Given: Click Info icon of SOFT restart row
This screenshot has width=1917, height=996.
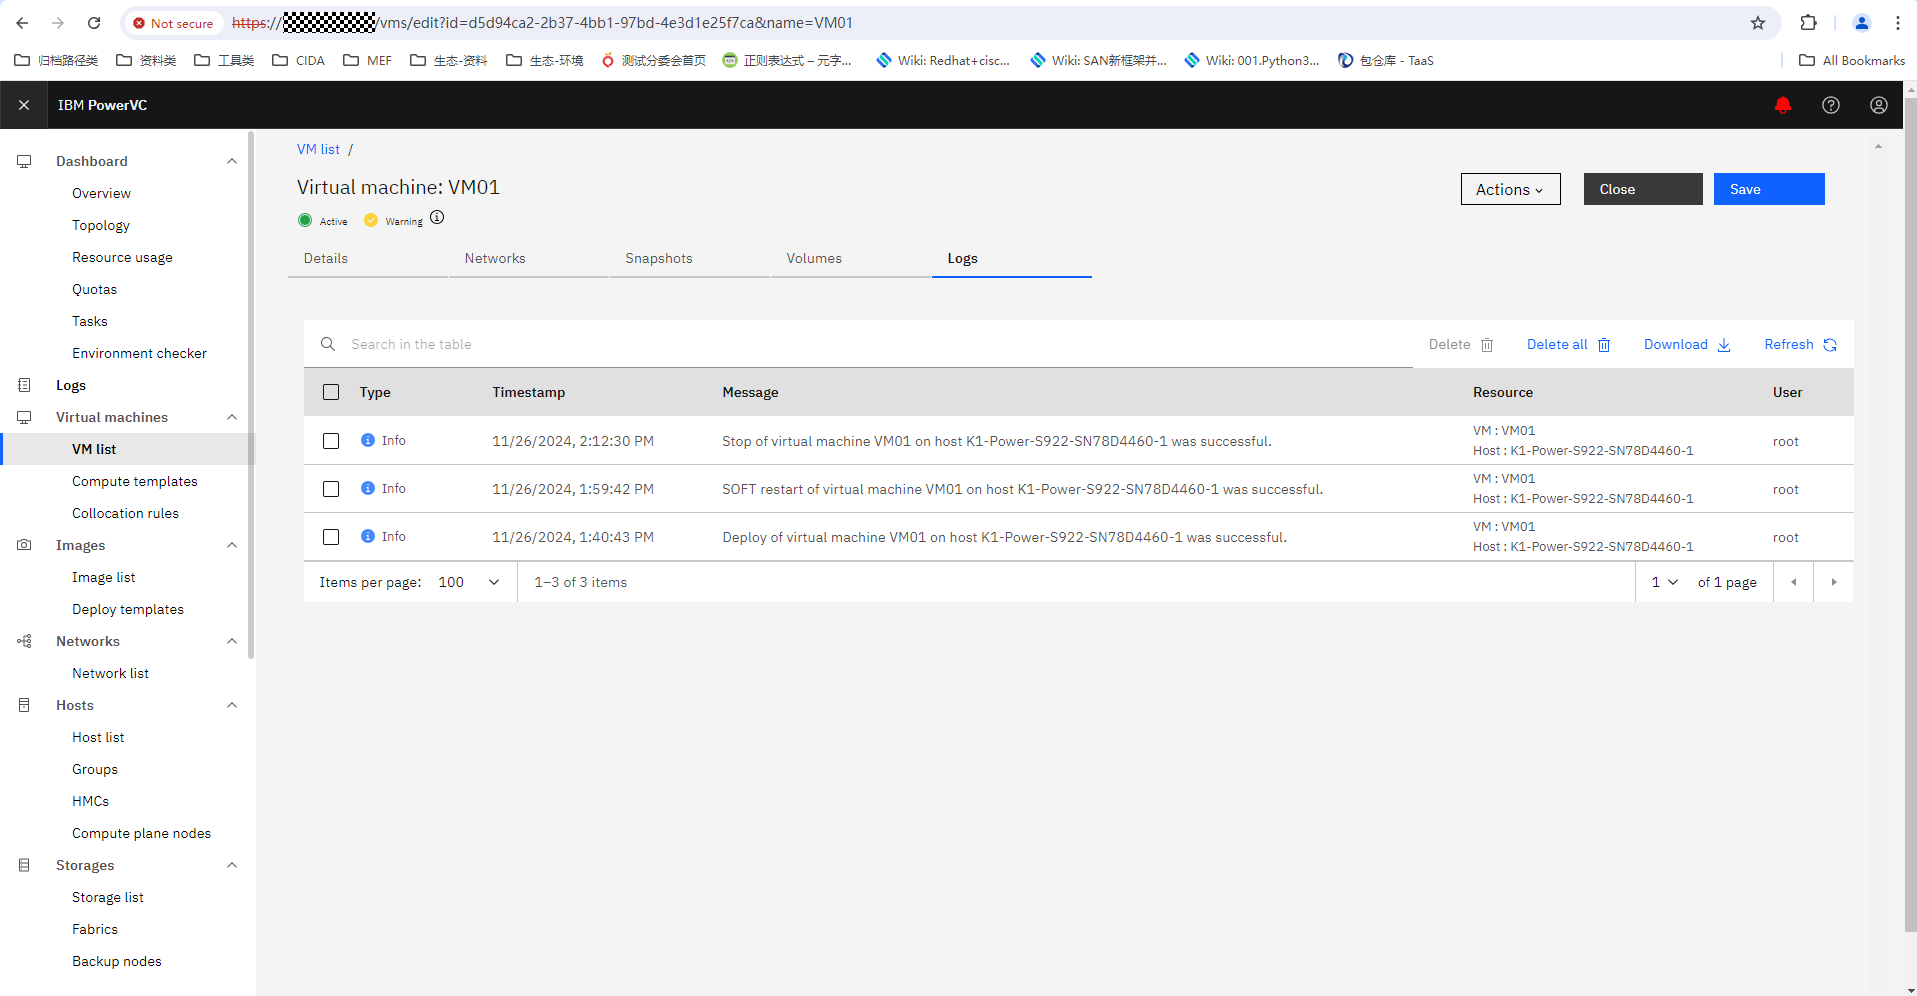Looking at the screenshot, I should 368,488.
